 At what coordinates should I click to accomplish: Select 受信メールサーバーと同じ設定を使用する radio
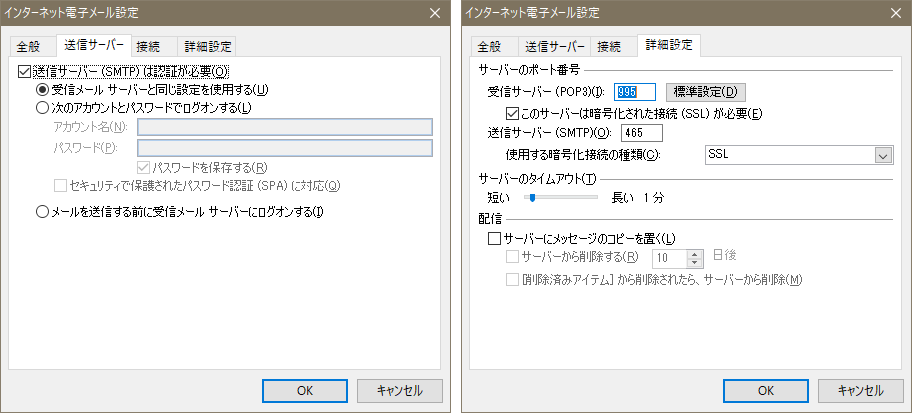tap(42, 90)
